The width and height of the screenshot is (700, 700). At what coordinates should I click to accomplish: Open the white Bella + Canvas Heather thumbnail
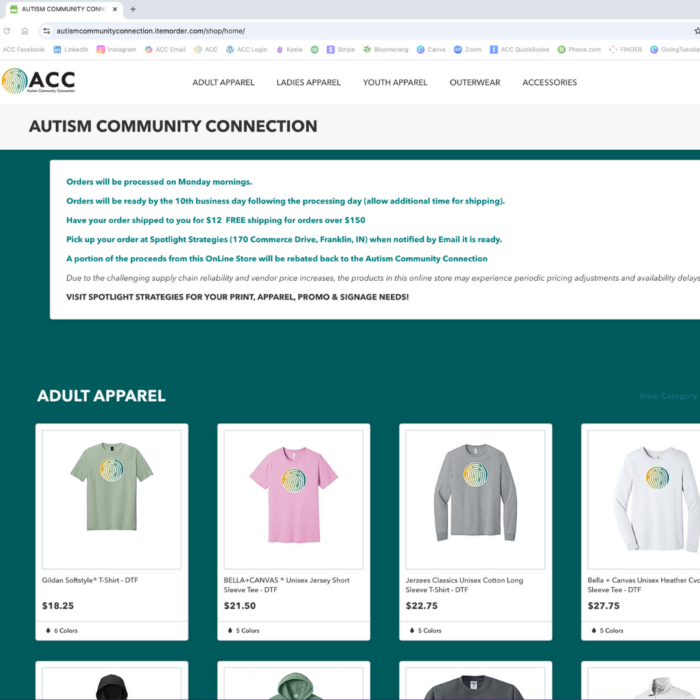tap(644, 500)
